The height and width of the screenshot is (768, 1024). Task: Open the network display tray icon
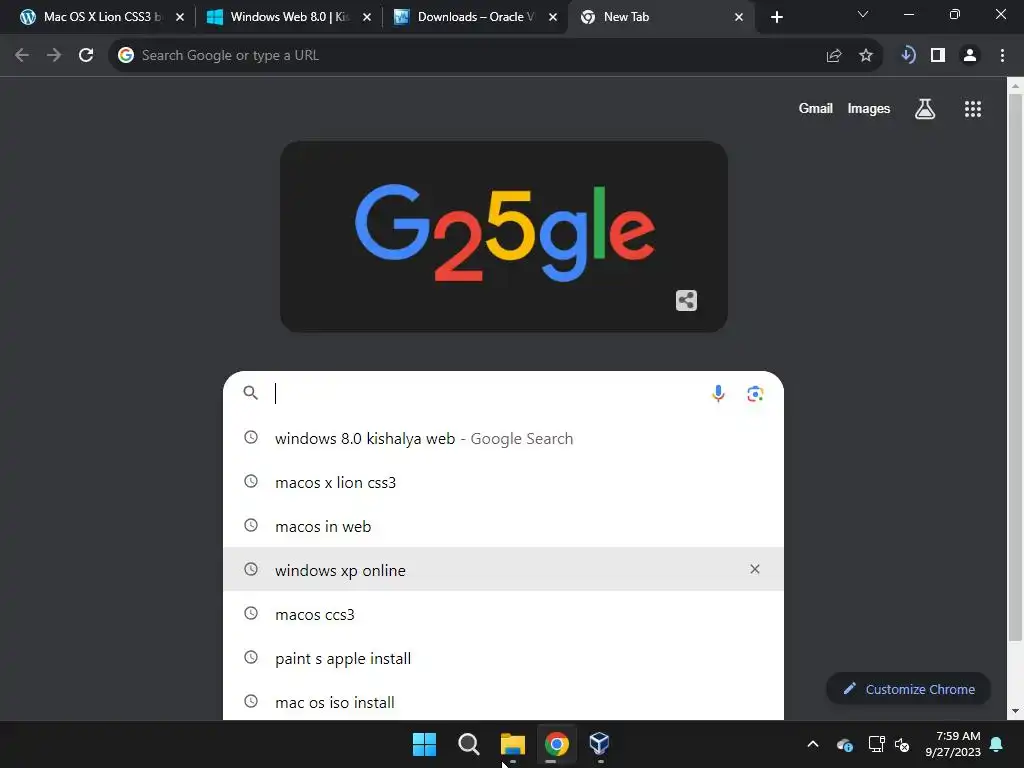pyautogui.click(x=876, y=744)
